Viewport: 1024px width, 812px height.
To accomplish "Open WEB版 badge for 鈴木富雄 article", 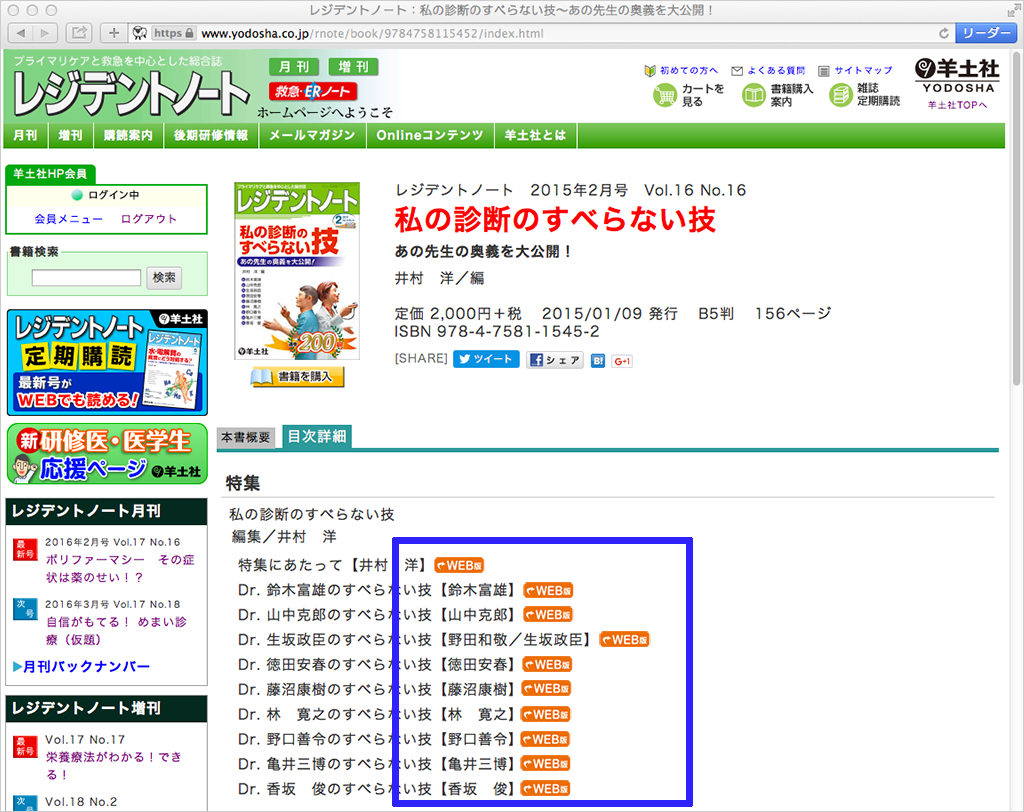I will (548, 590).
